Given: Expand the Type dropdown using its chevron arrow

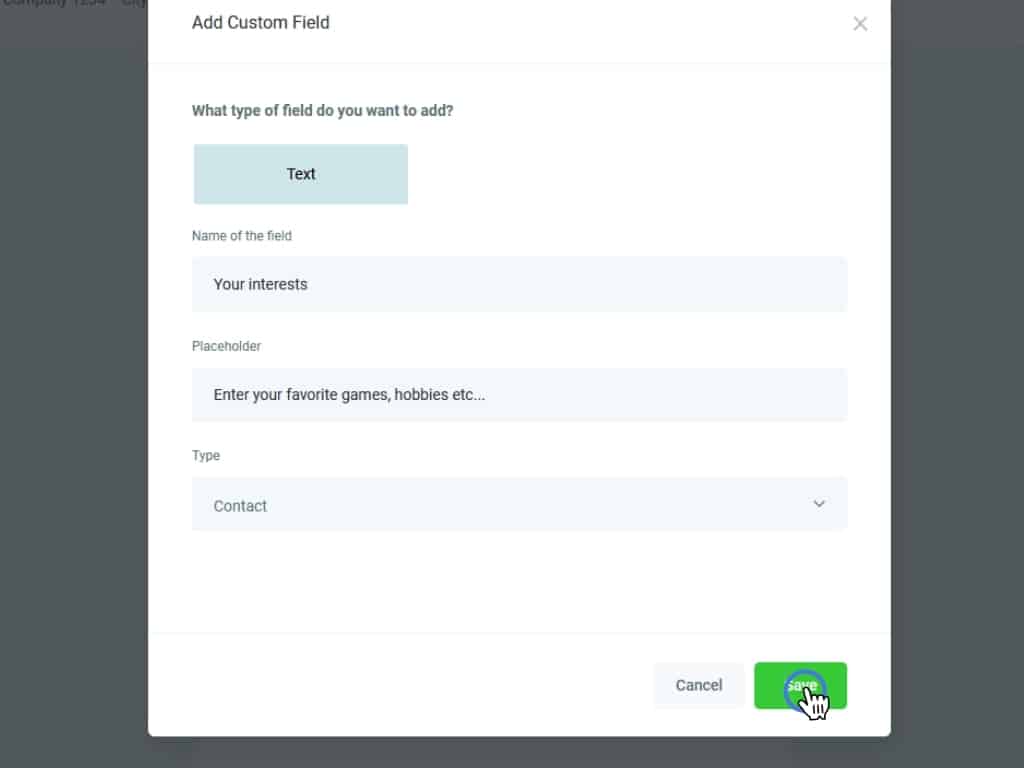Looking at the screenshot, I should point(819,504).
